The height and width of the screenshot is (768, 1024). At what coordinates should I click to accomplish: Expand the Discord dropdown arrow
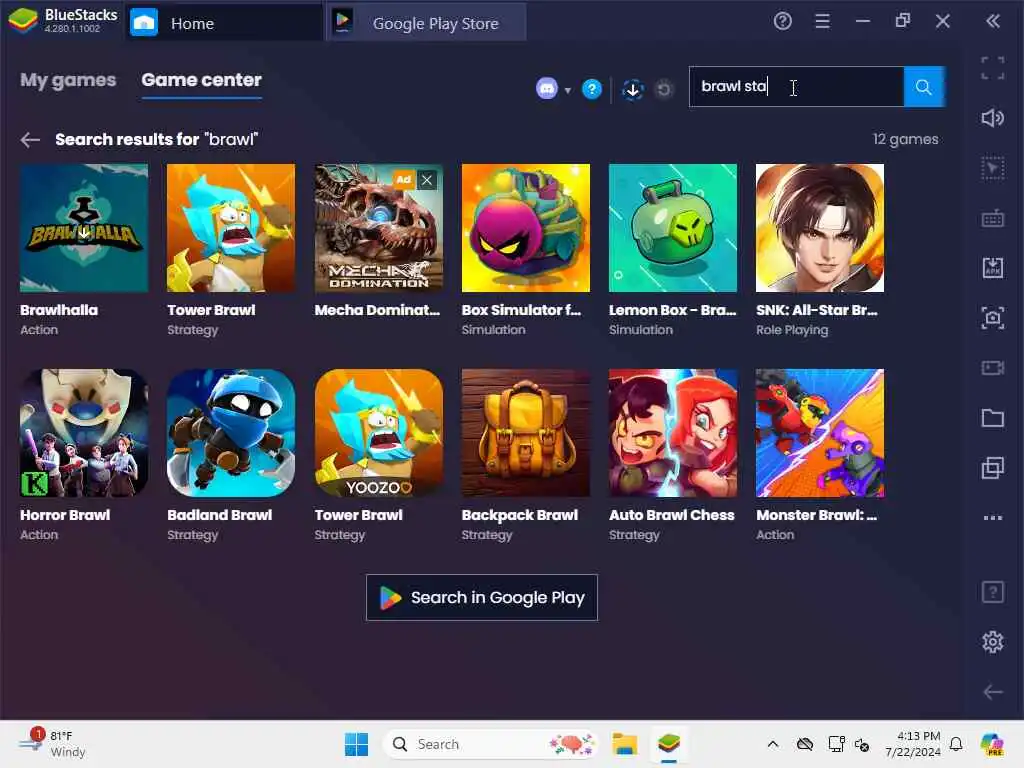568,90
